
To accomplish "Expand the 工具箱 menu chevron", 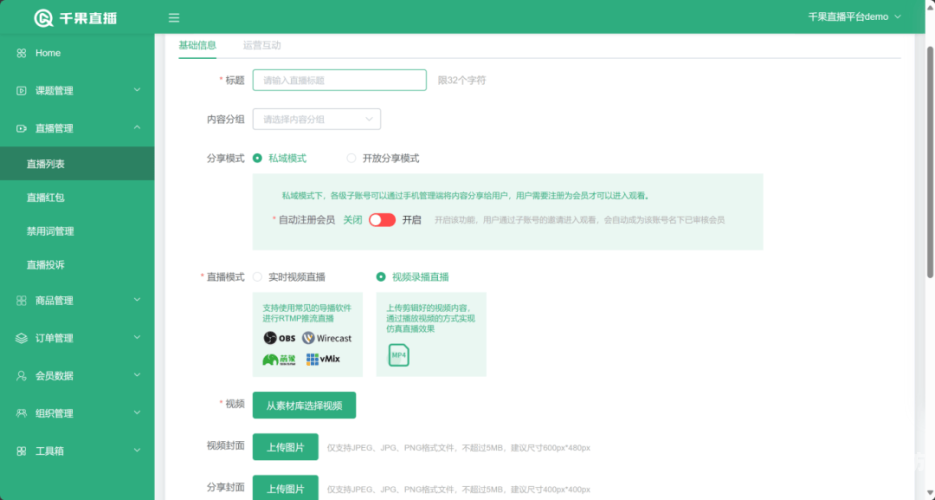I will [137, 451].
